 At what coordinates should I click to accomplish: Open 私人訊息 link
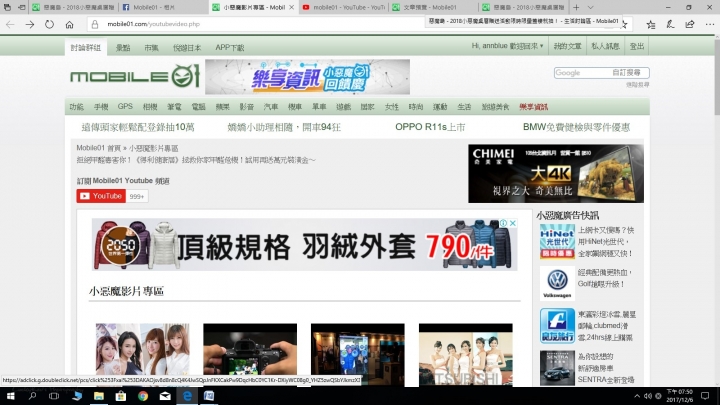605,46
